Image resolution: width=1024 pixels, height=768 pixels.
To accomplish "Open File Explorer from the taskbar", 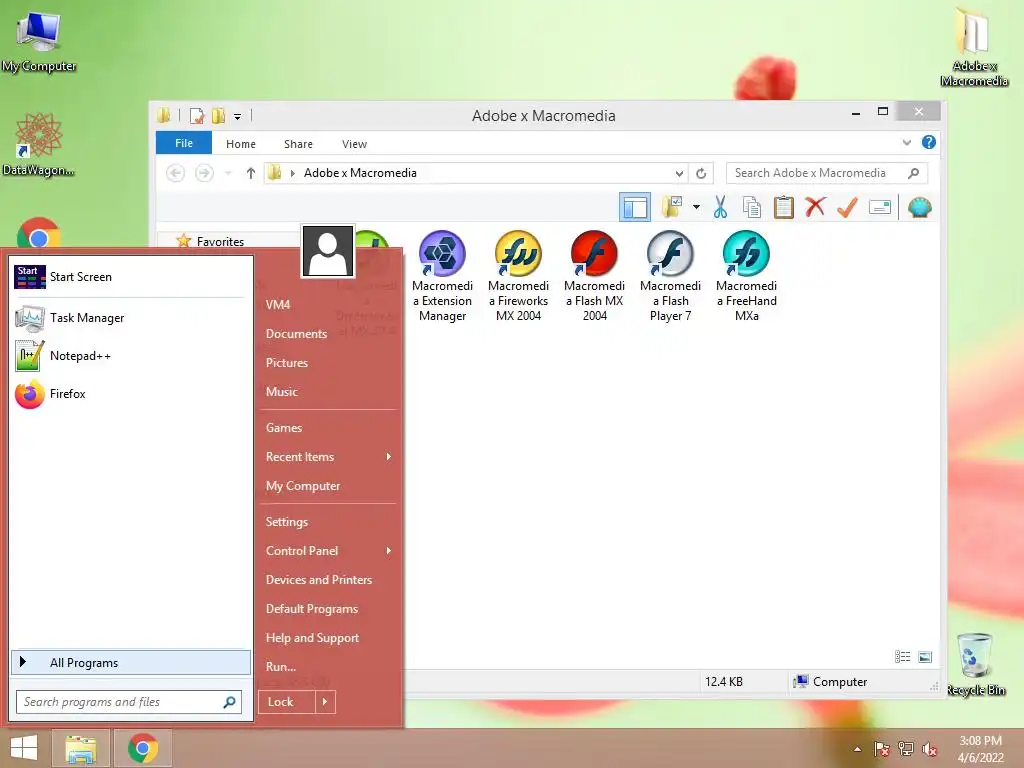I will (x=81, y=748).
